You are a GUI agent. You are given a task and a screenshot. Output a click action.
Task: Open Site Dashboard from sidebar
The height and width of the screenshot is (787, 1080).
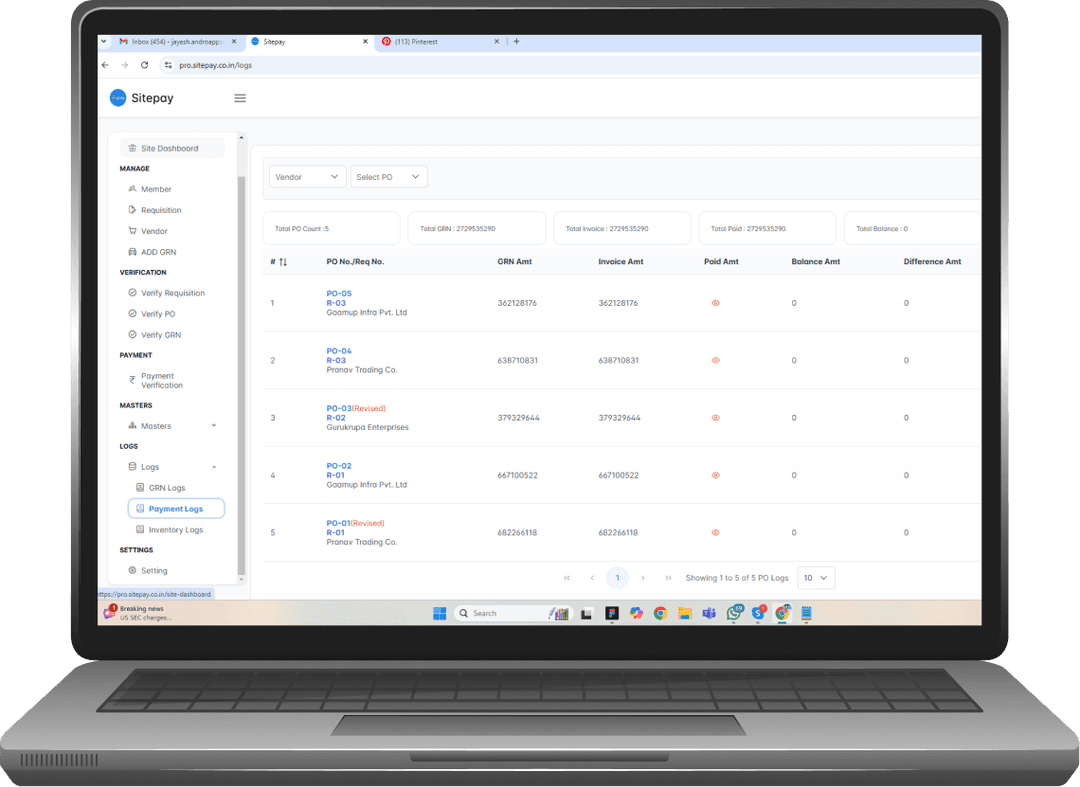click(170, 148)
